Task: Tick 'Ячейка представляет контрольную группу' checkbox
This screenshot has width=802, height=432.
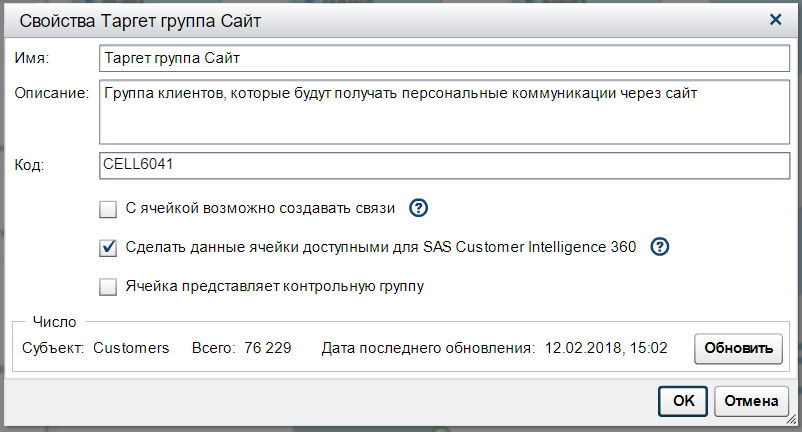Action: pyautogui.click(x=109, y=287)
